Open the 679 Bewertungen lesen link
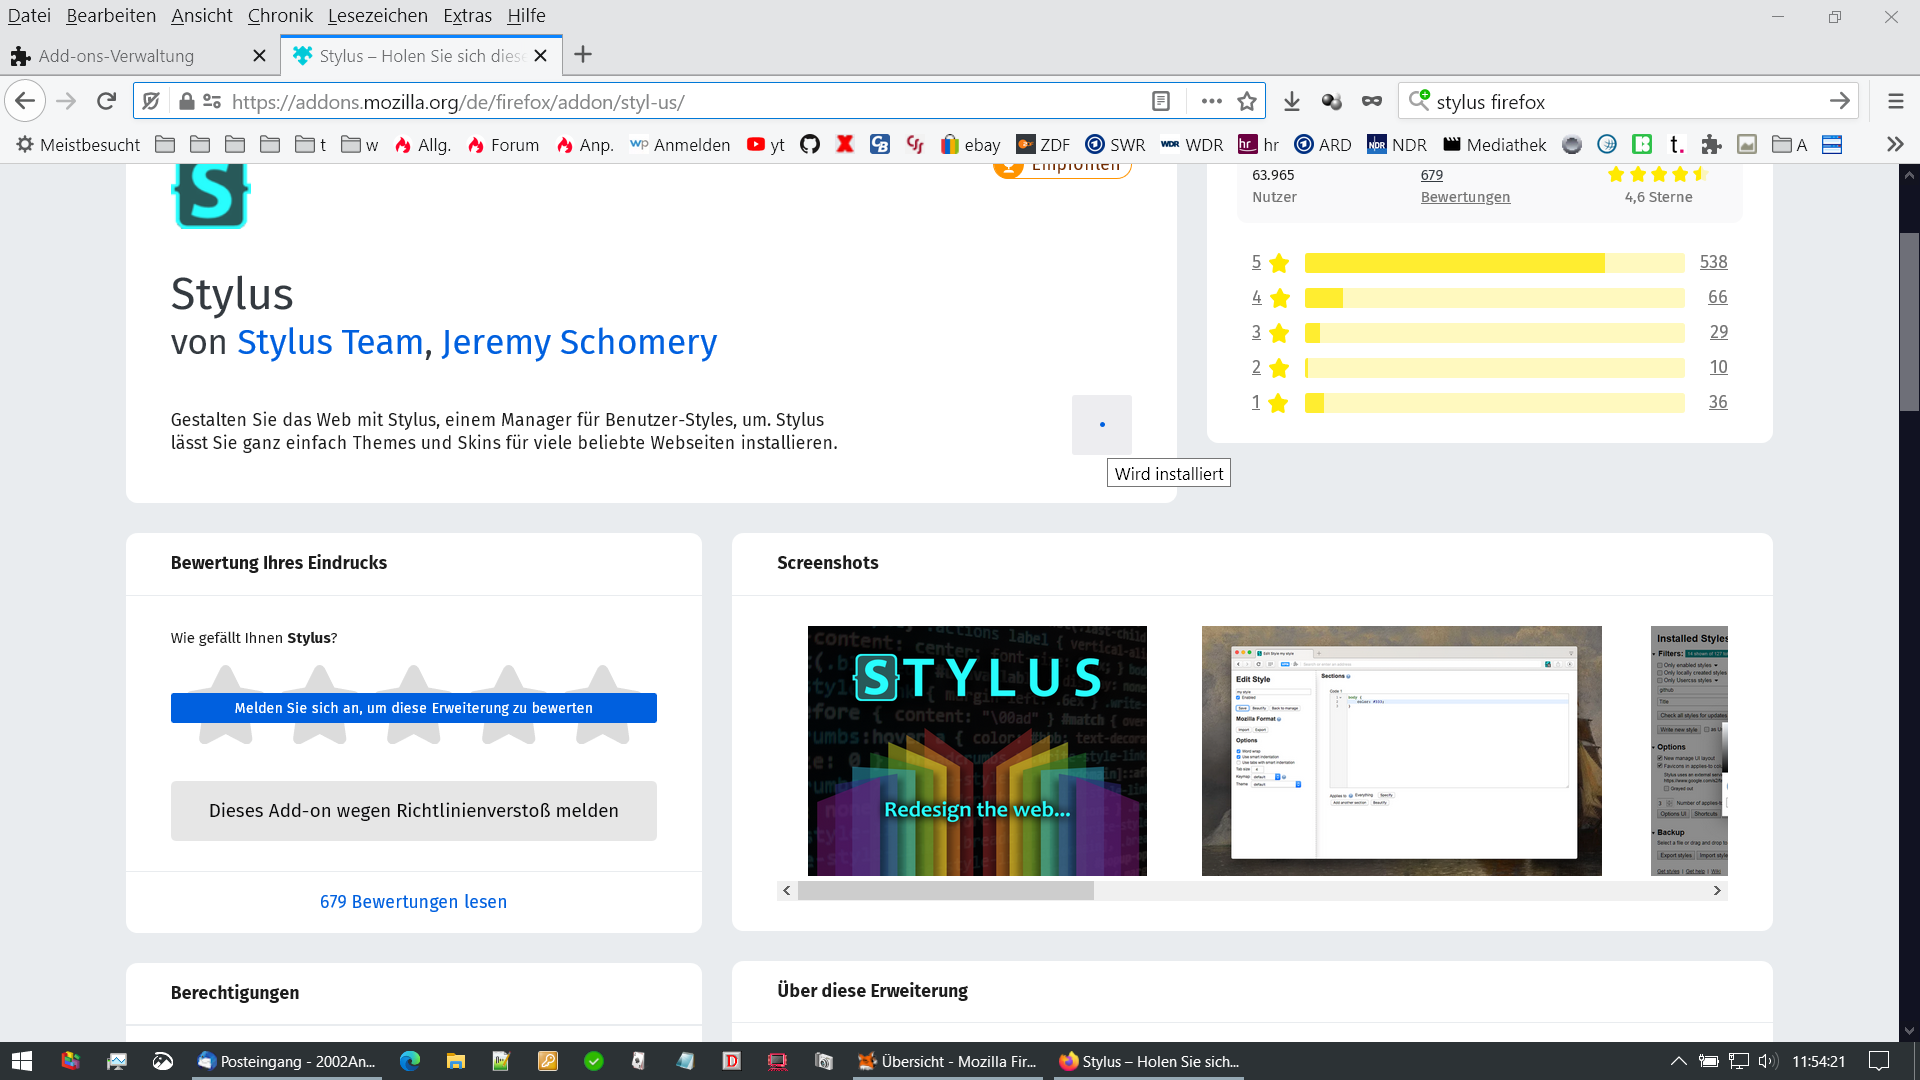The image size is (1920, 1080). 413,901
